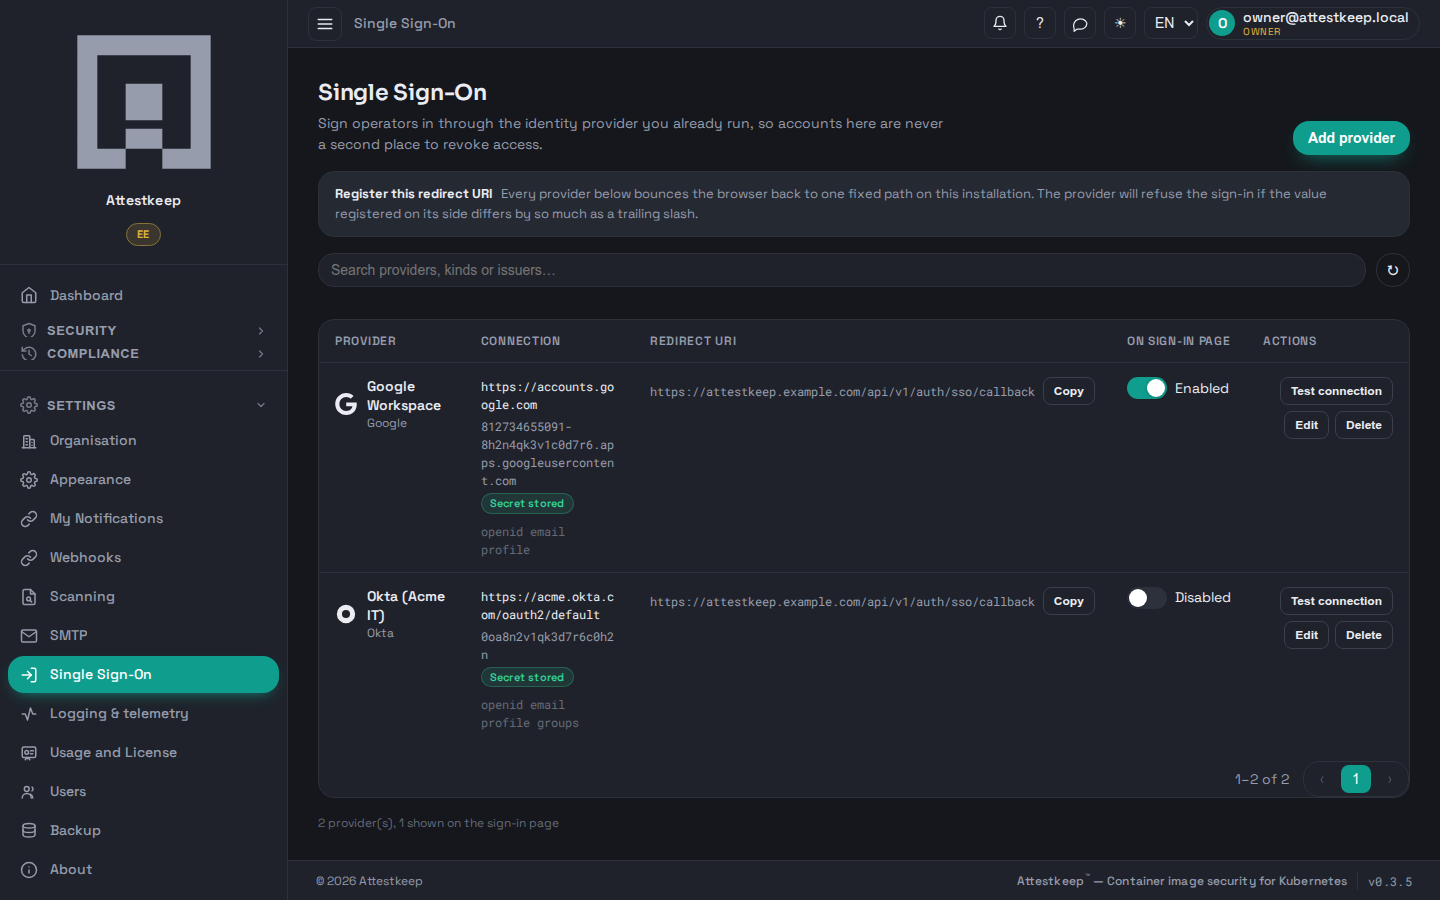Image resolution: width=1440 pixels, height=900 pixels.
Task: Click the owner avatar circle
Action: (1222, 23)
